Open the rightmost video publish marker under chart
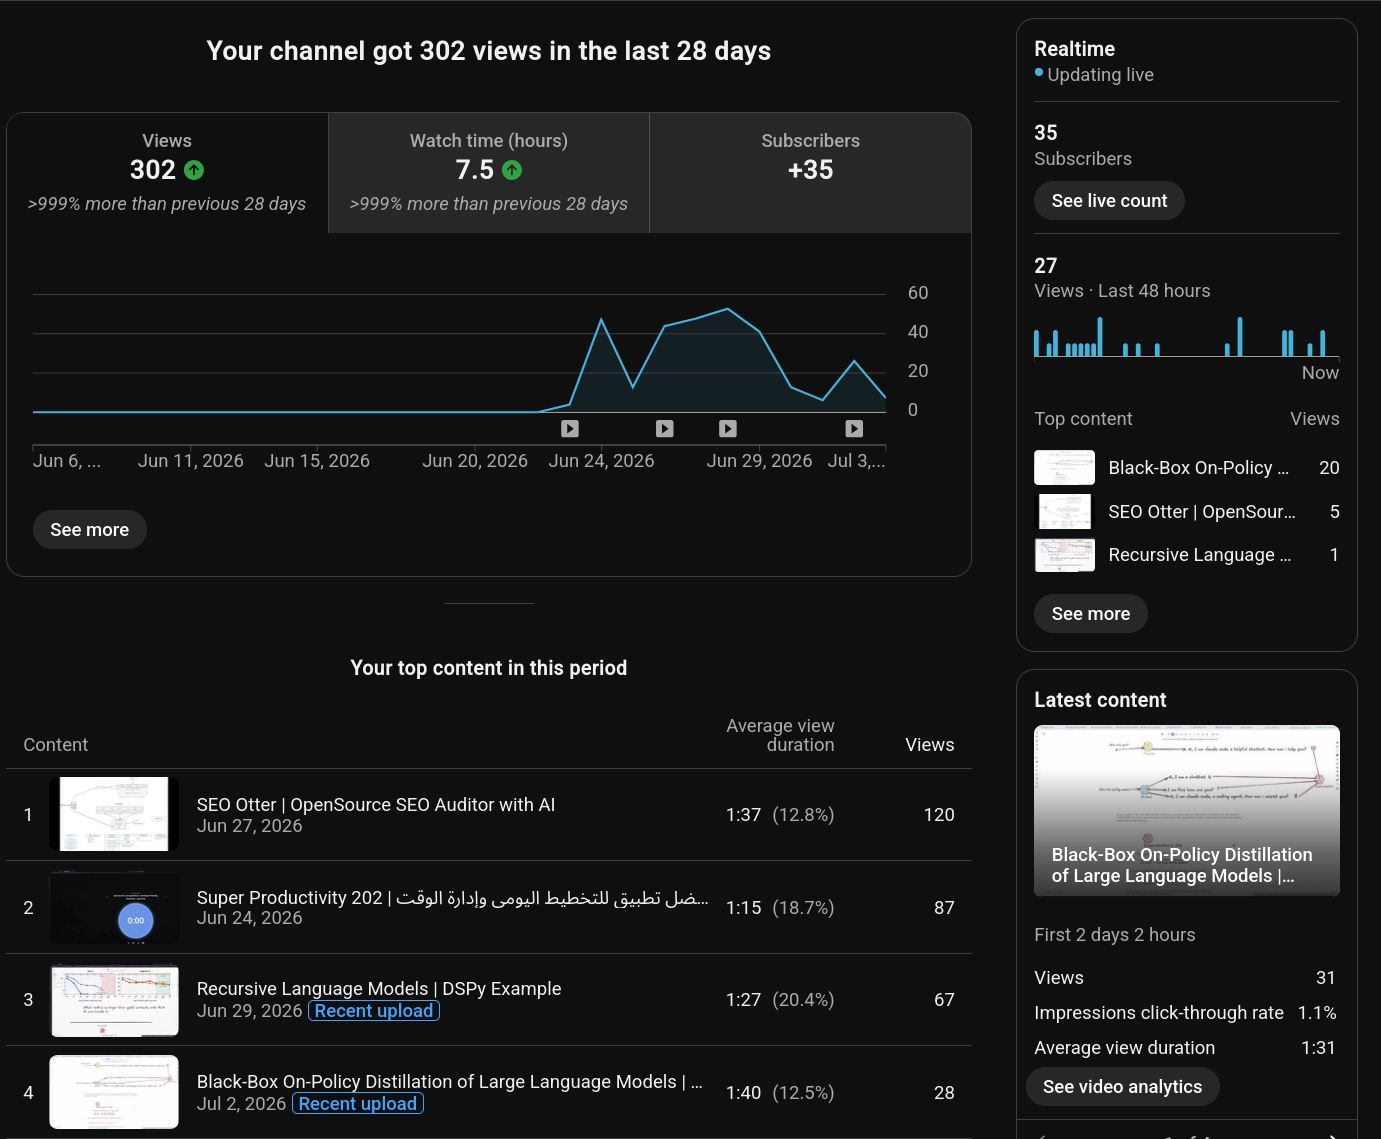Image resolution: width=1381 pixels, height=1139 pixels. [854, 429]
